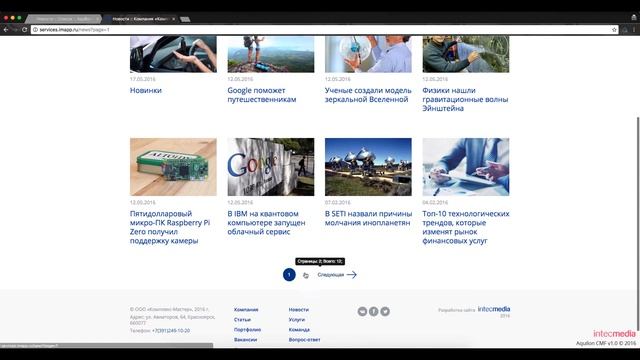Go back with the browser back arrow
Viewport: 640px width, 360px height.
pos(6,29)
